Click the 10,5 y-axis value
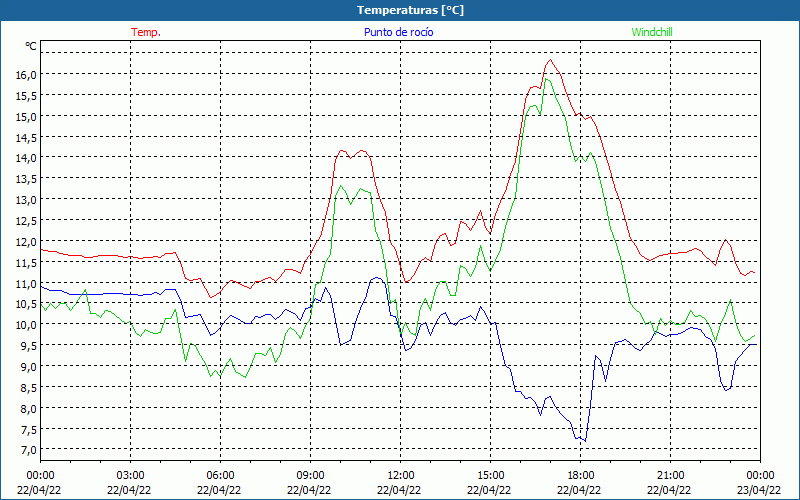The width and height of the screenshot is (800, 500). click(27, 304)
